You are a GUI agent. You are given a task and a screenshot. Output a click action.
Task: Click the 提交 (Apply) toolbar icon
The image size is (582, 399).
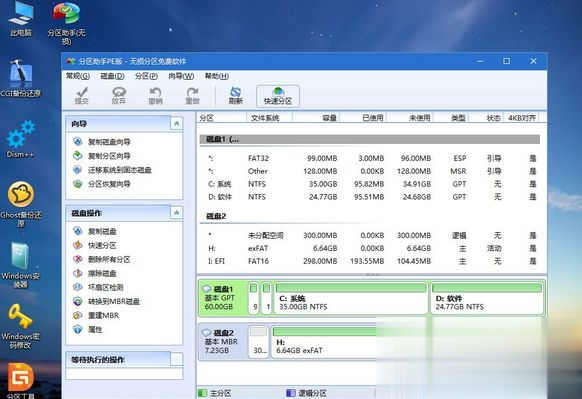[x=82, y=95]
